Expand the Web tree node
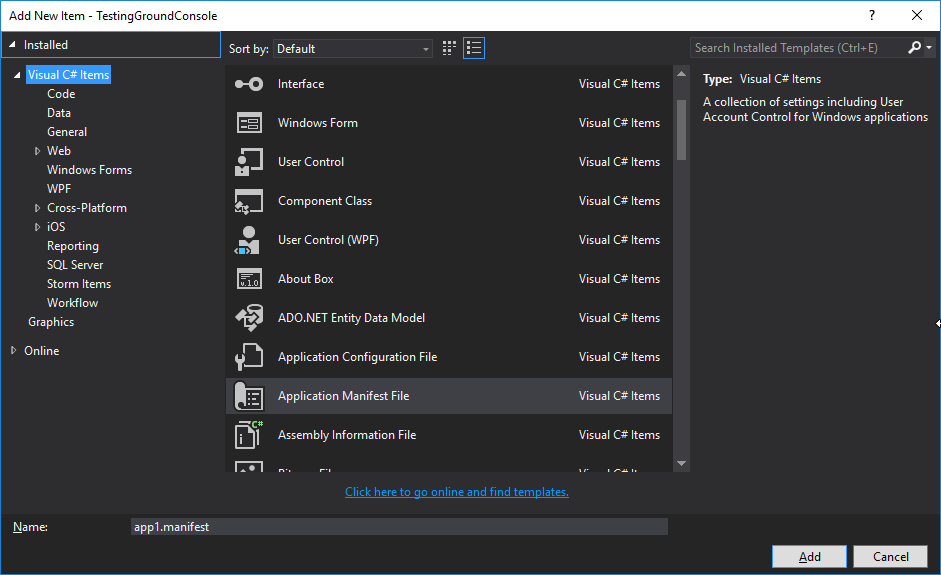The width and height of the screenshot is (941, 575). (x=37, y=151)
